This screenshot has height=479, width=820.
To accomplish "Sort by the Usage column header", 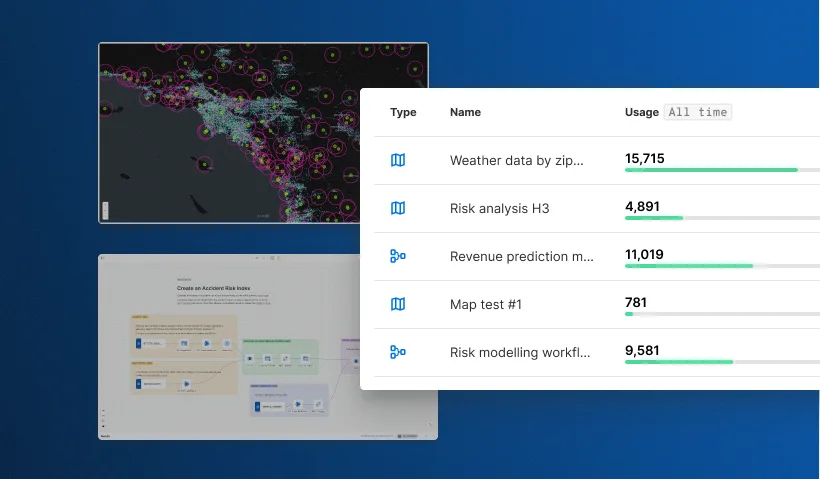I will [642, 112].
